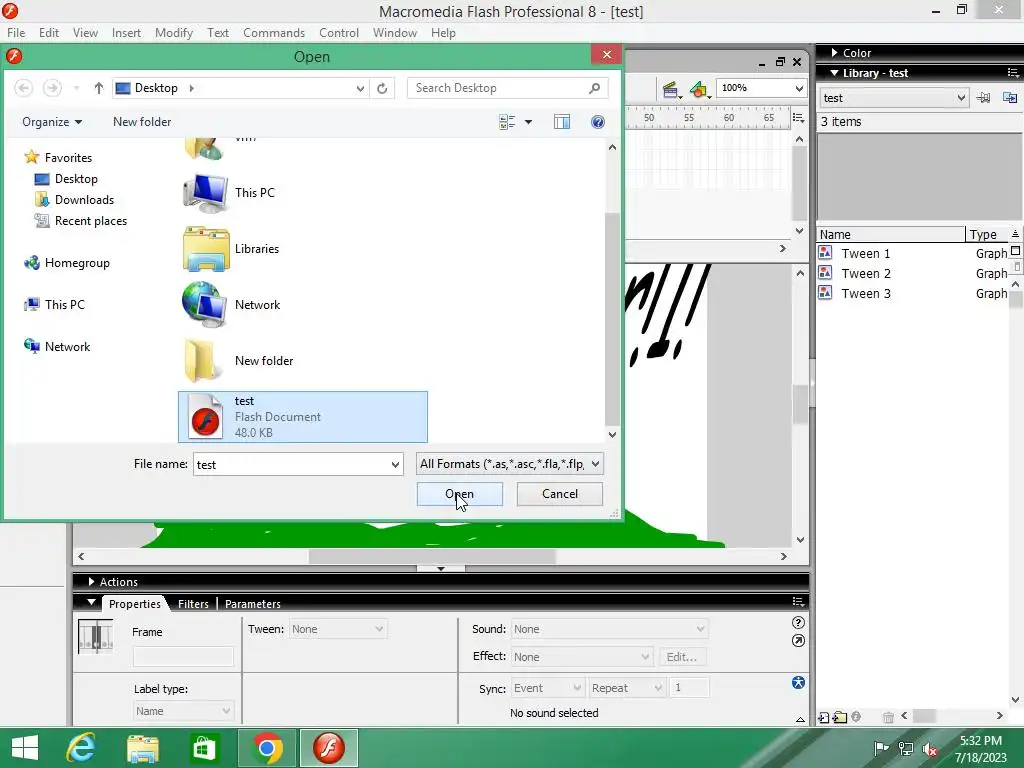Click accessibility icon in Properties panel

tap(798, 682)
